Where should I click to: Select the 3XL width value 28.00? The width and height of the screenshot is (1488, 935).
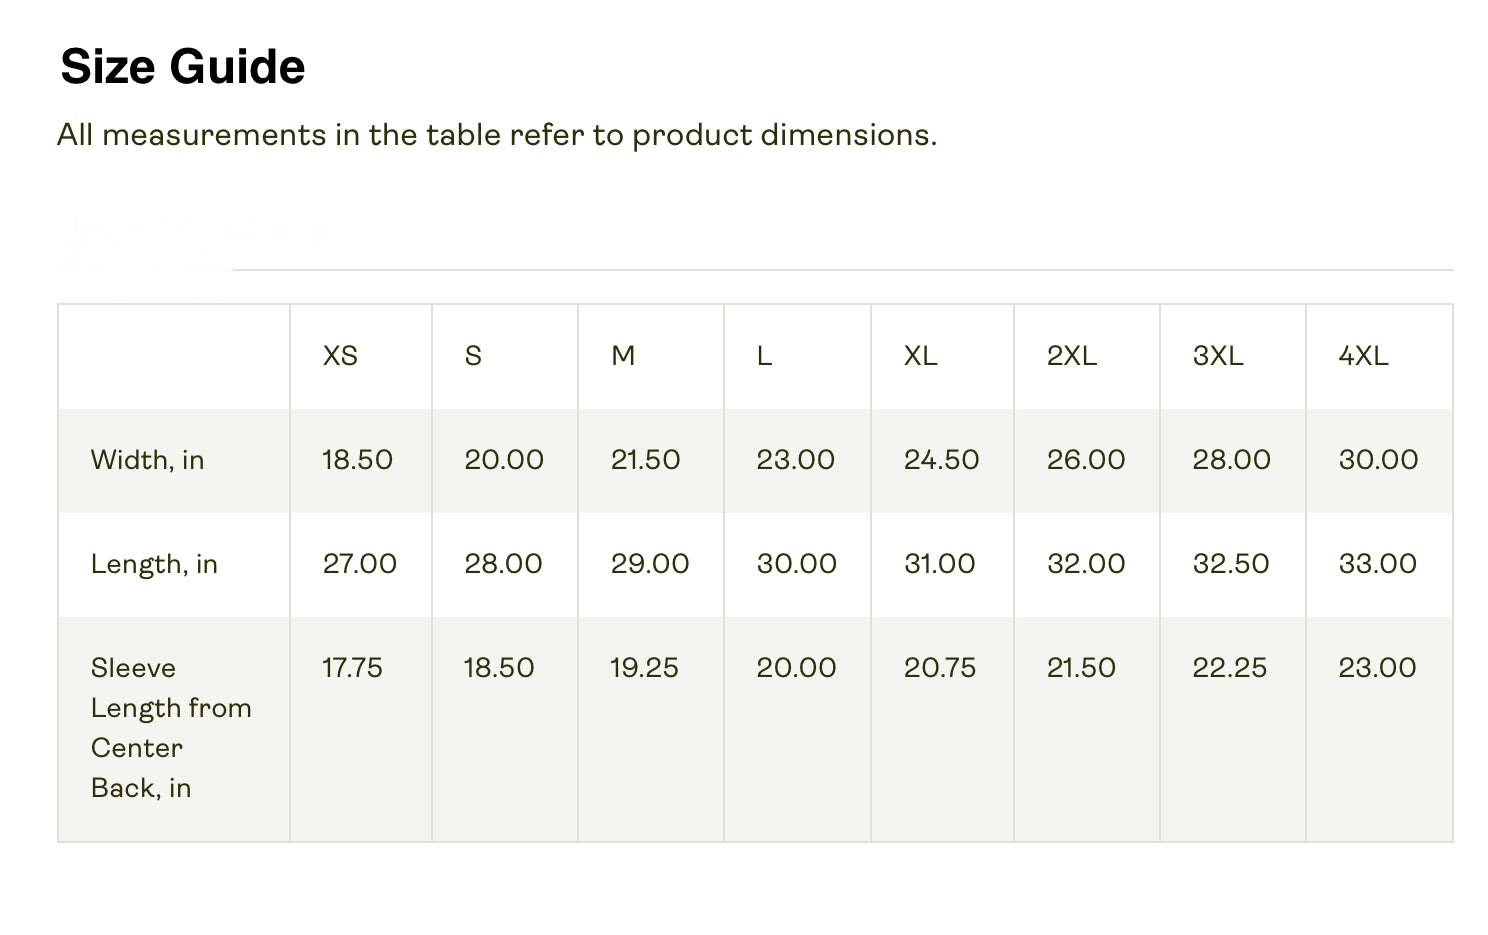click(x=1231, y=460)
